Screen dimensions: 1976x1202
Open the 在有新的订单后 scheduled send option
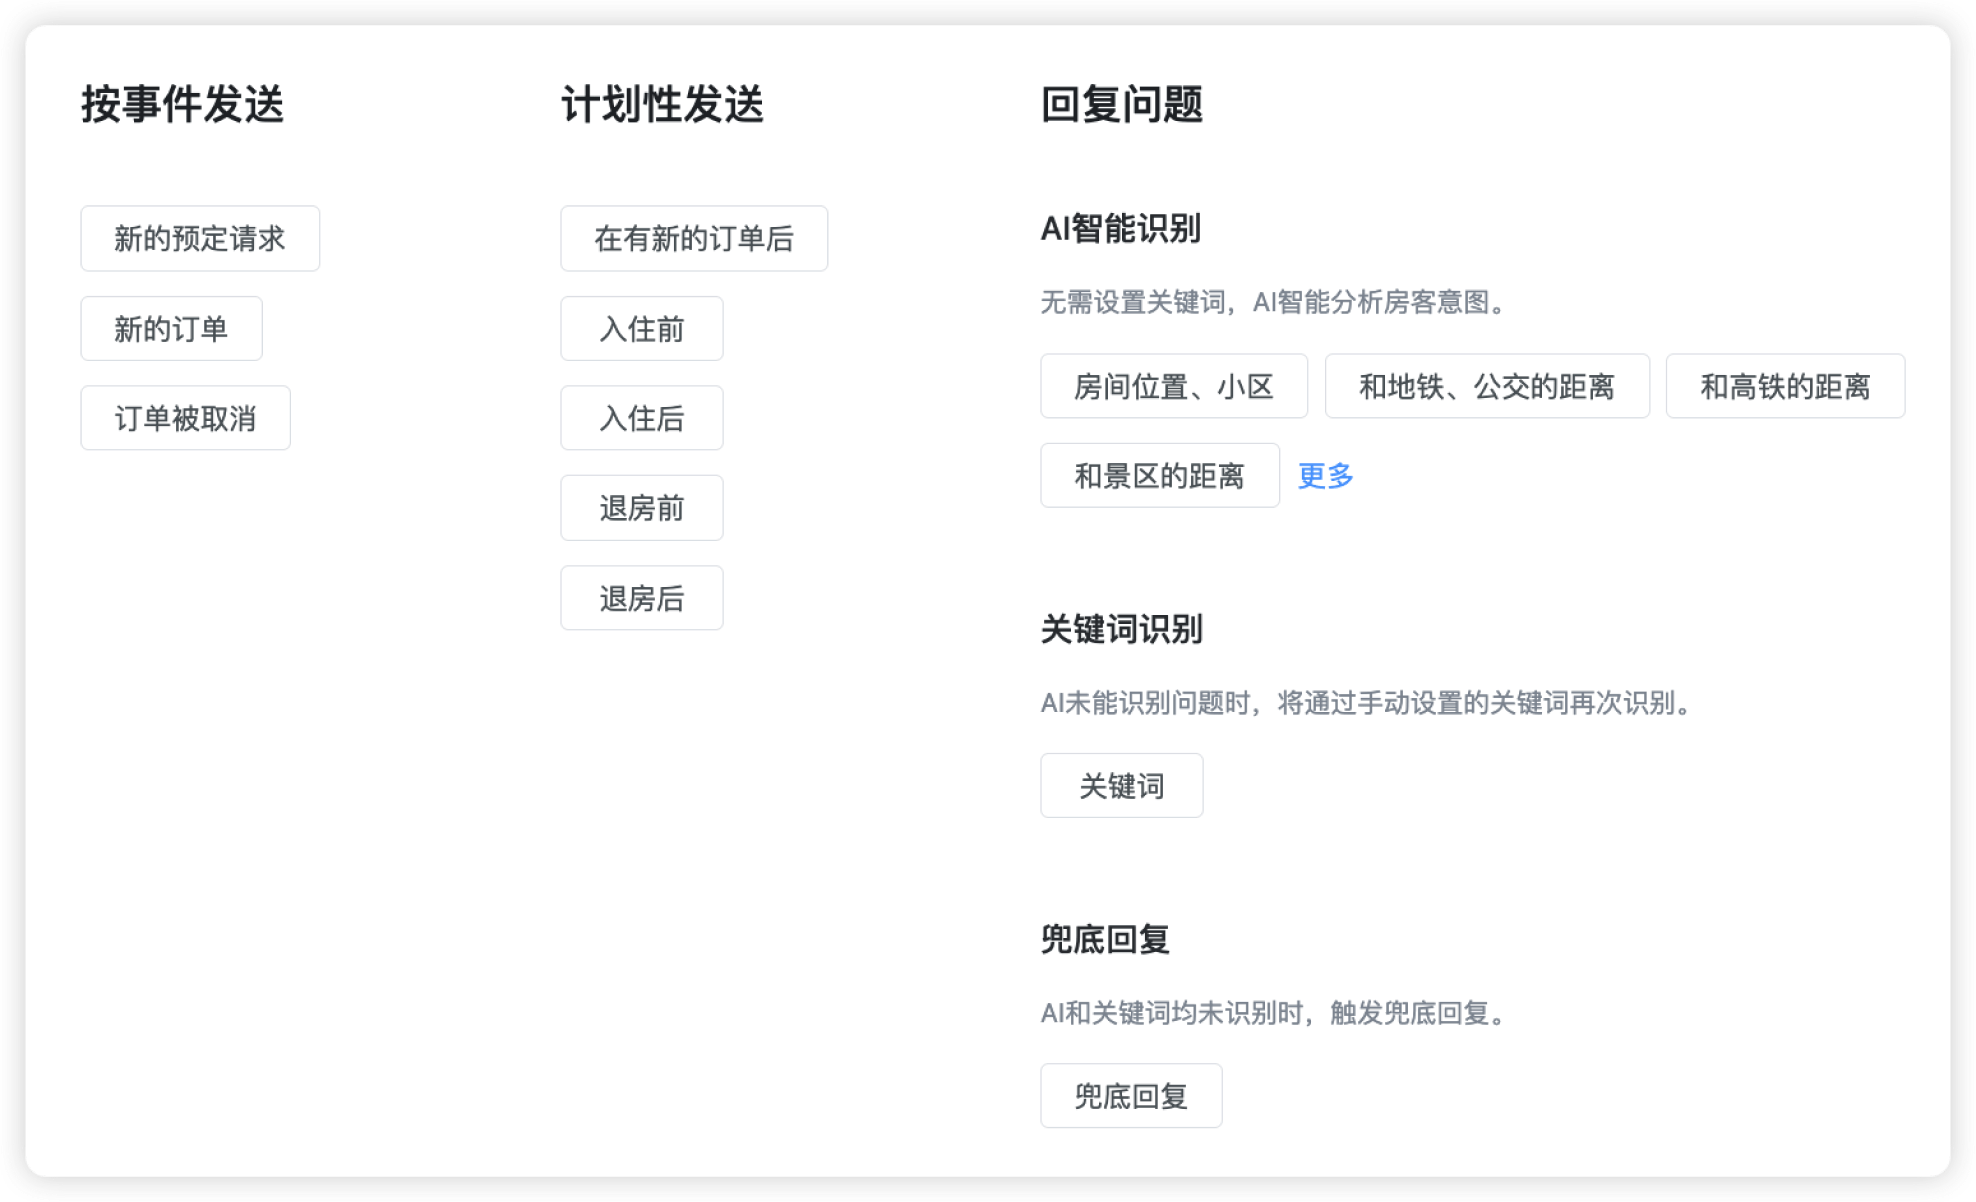click(x=694, y=238)
